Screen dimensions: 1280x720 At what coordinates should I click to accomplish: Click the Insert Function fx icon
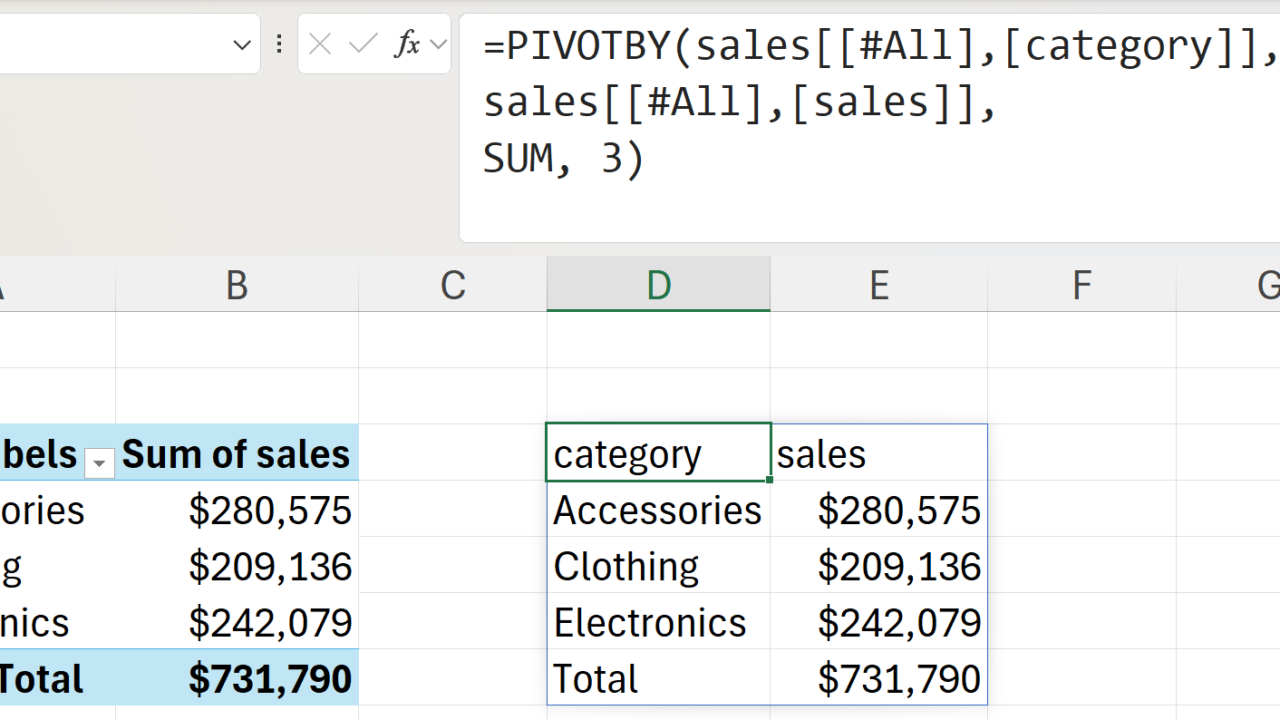[406, 44]
